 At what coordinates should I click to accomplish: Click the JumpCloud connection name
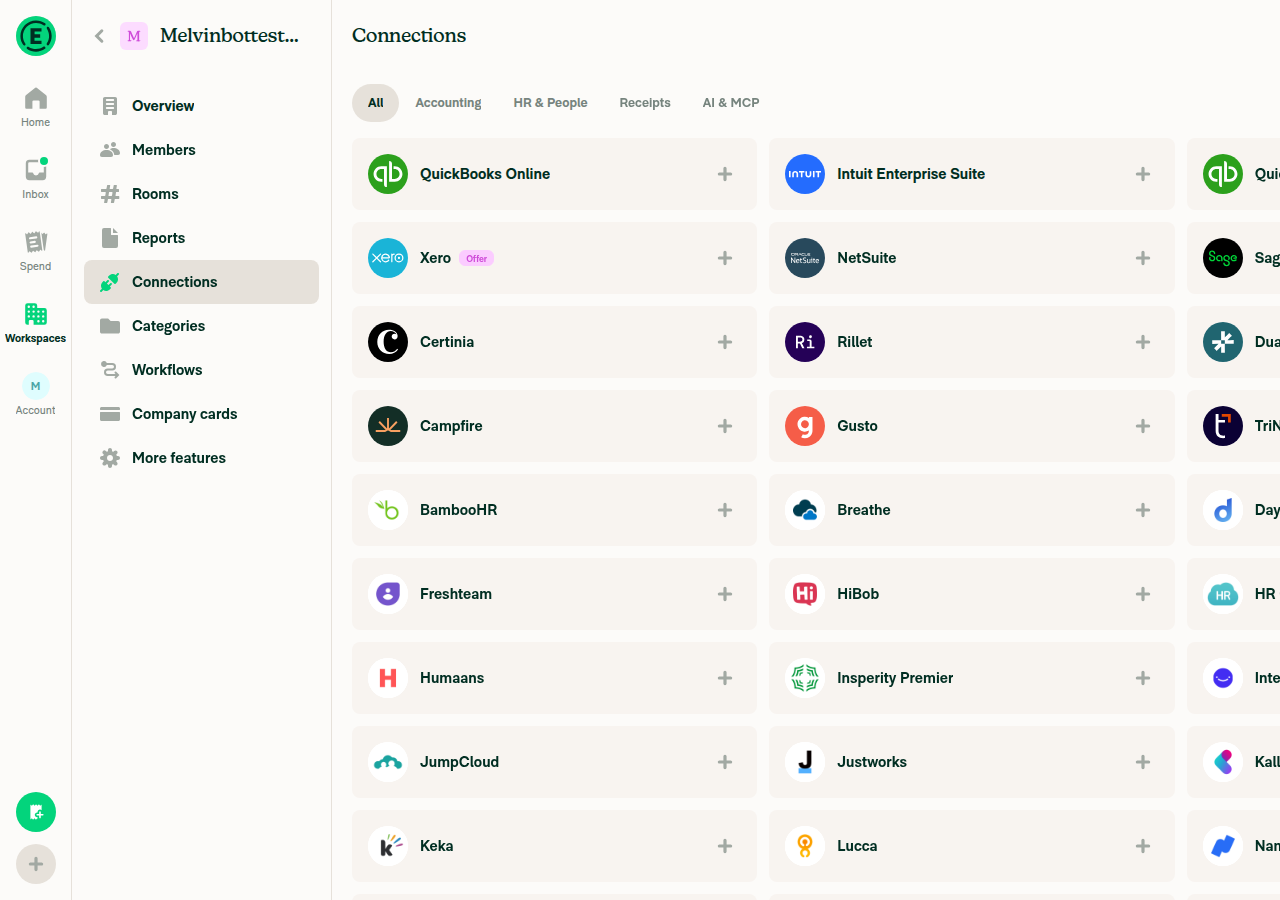459,762
